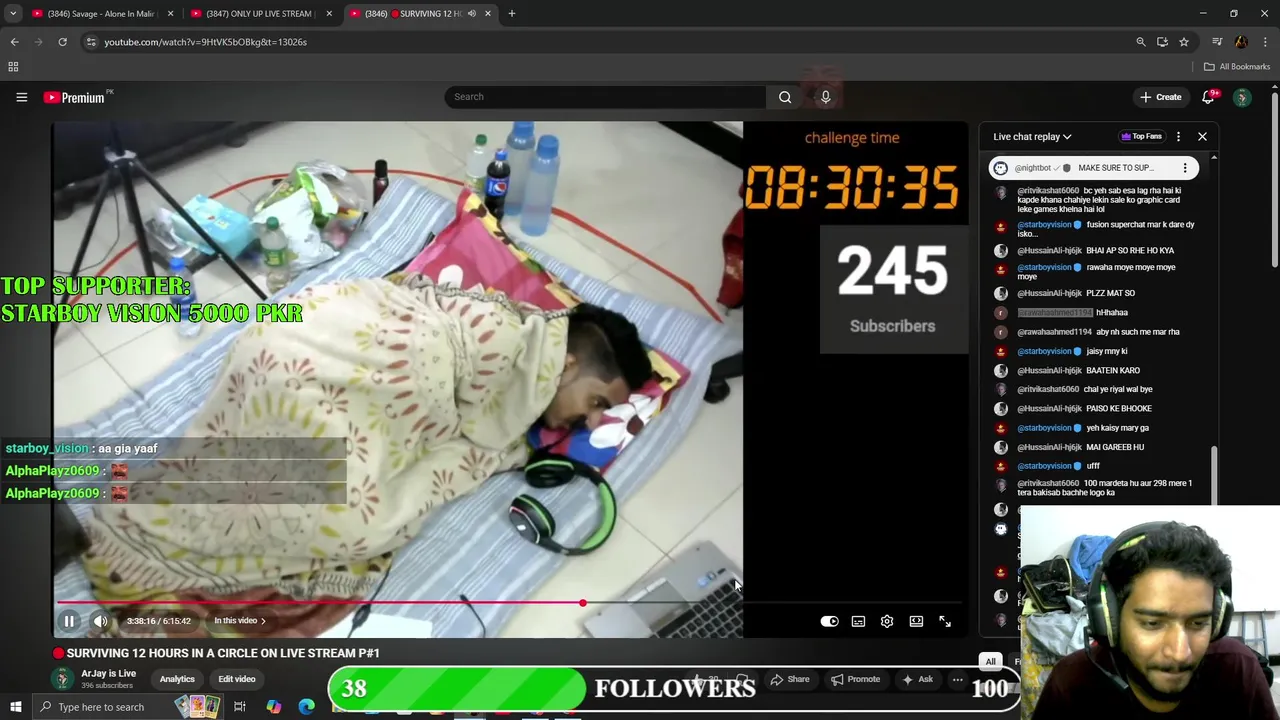This screenshot has width=1280, height=720.
Task: Open the Chrome profile avatar
Action: coord(1241,42)
